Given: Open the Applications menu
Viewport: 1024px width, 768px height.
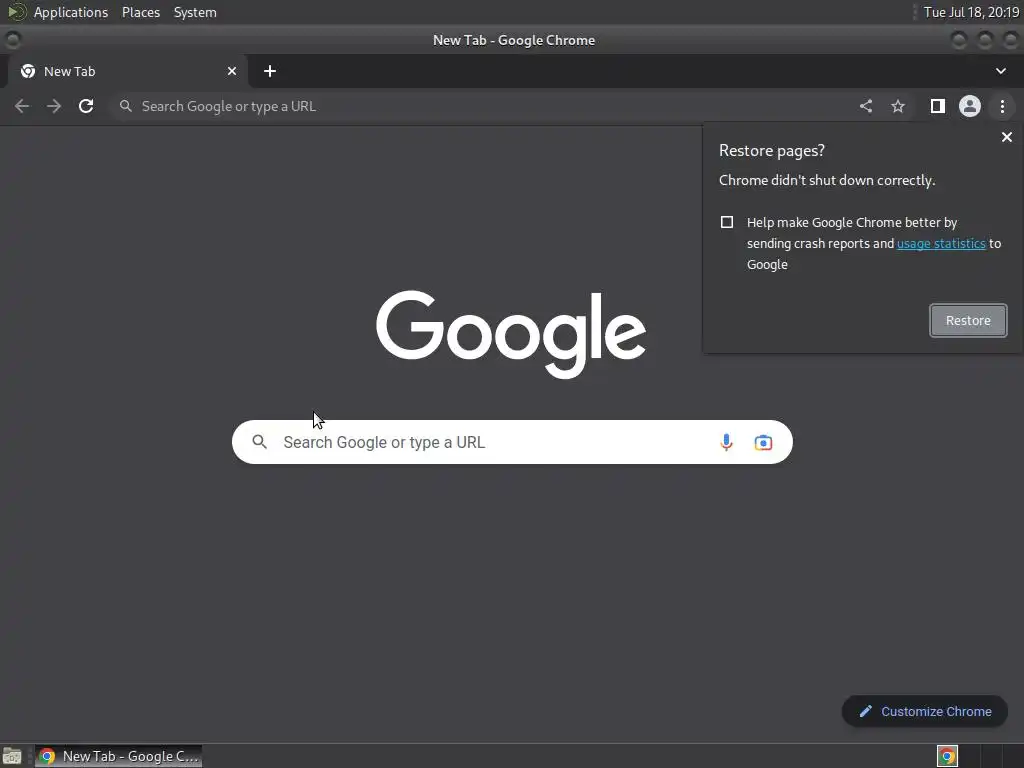Looking at the screenshot, I should tap(71, 12).
